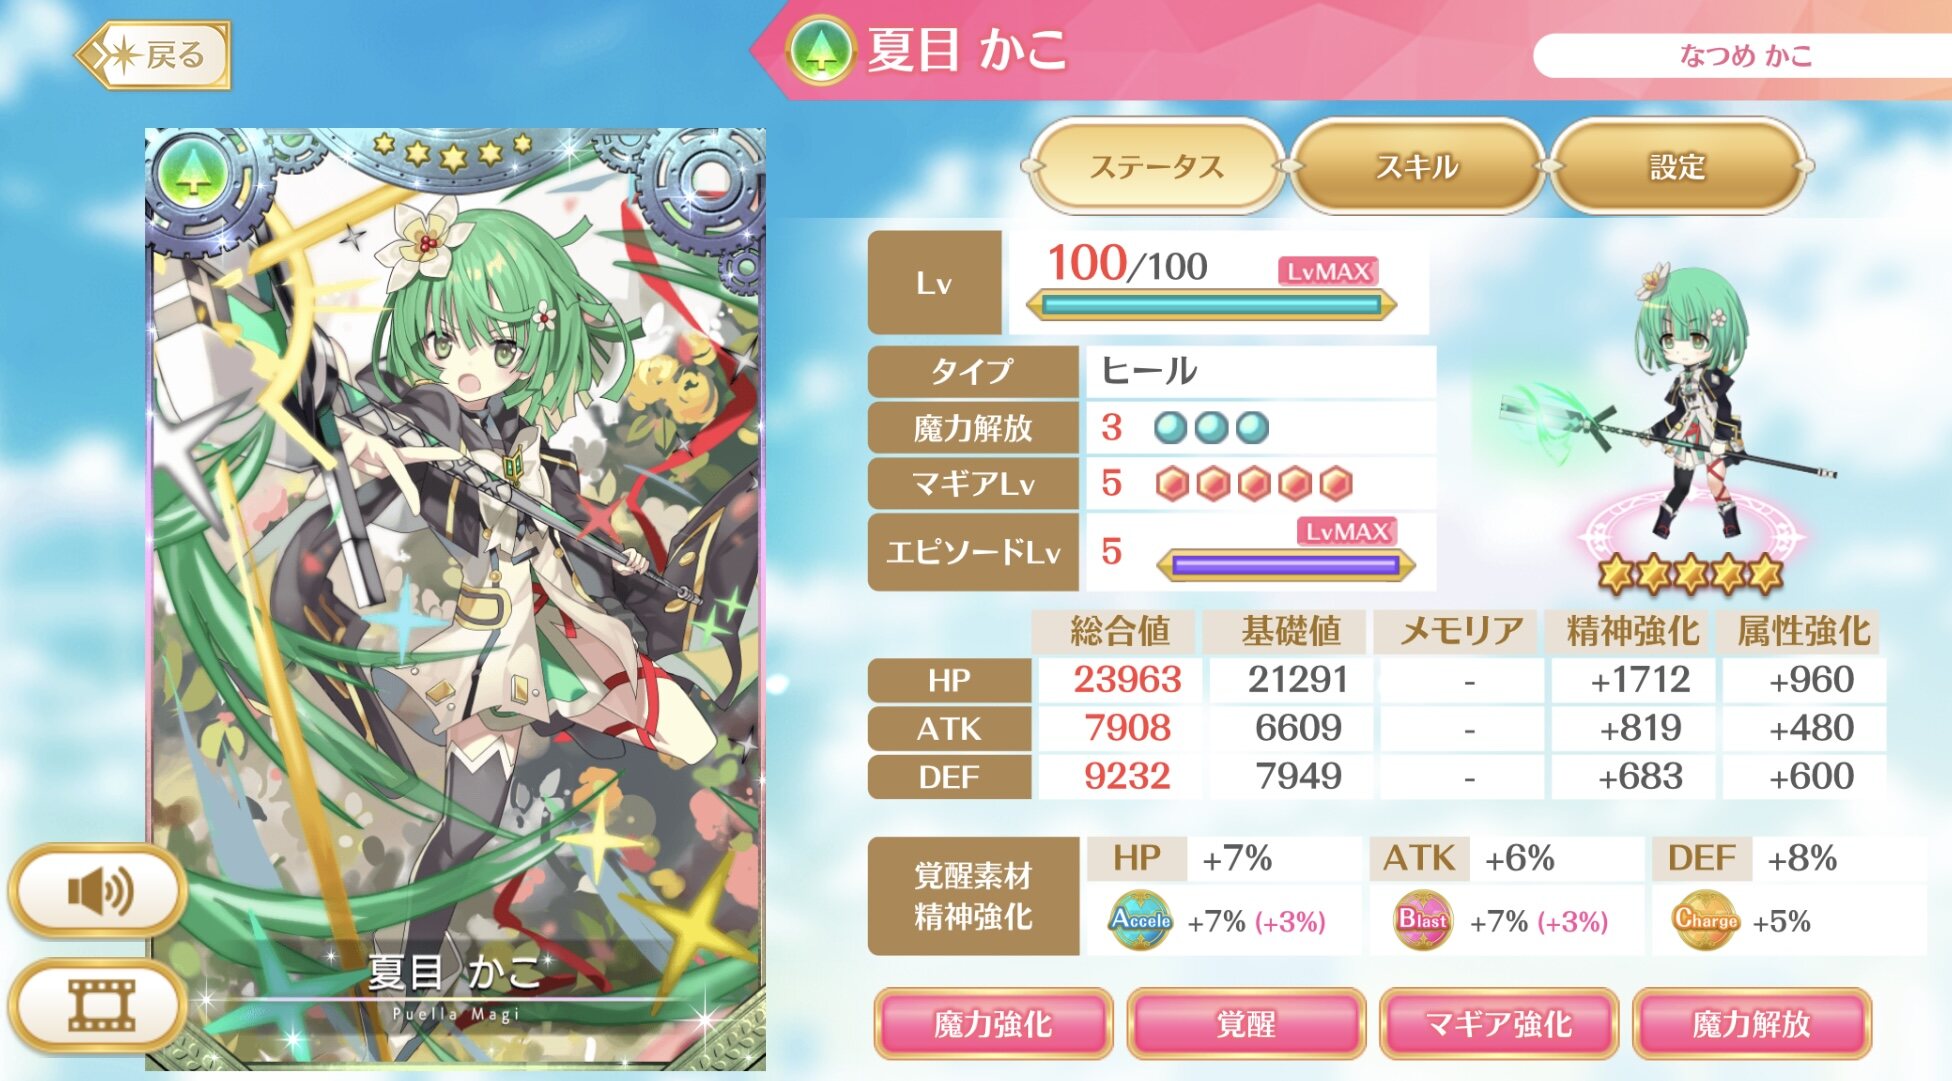Click the Accele disc icon
Image resolution: width=1952 pixels, height=1081 pixels.
click(1141, 920)
